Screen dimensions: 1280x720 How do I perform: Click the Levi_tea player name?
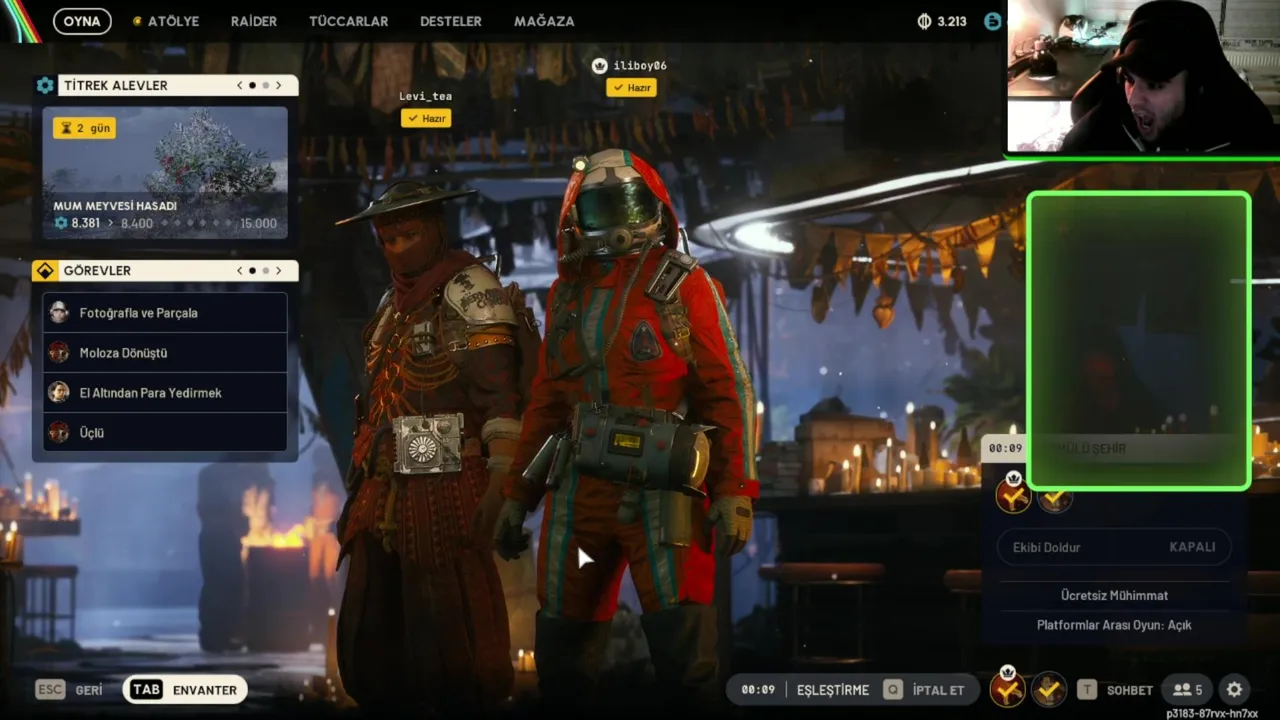[425, 96]
